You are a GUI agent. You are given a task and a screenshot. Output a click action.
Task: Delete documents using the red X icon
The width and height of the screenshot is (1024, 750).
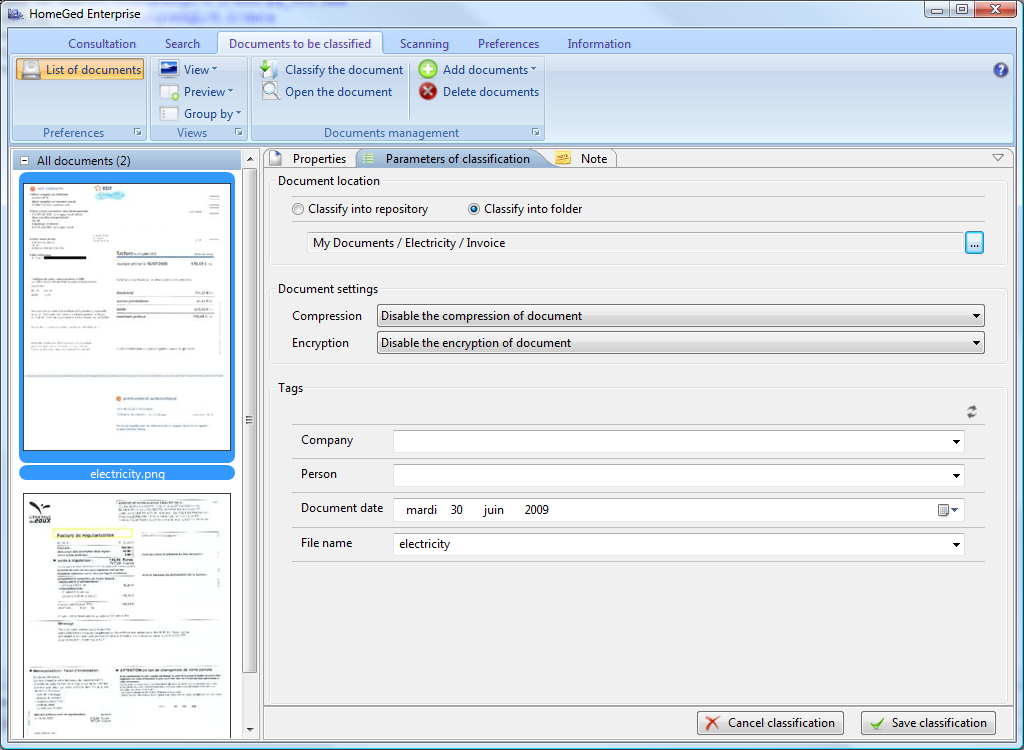[x=426, y=91]
